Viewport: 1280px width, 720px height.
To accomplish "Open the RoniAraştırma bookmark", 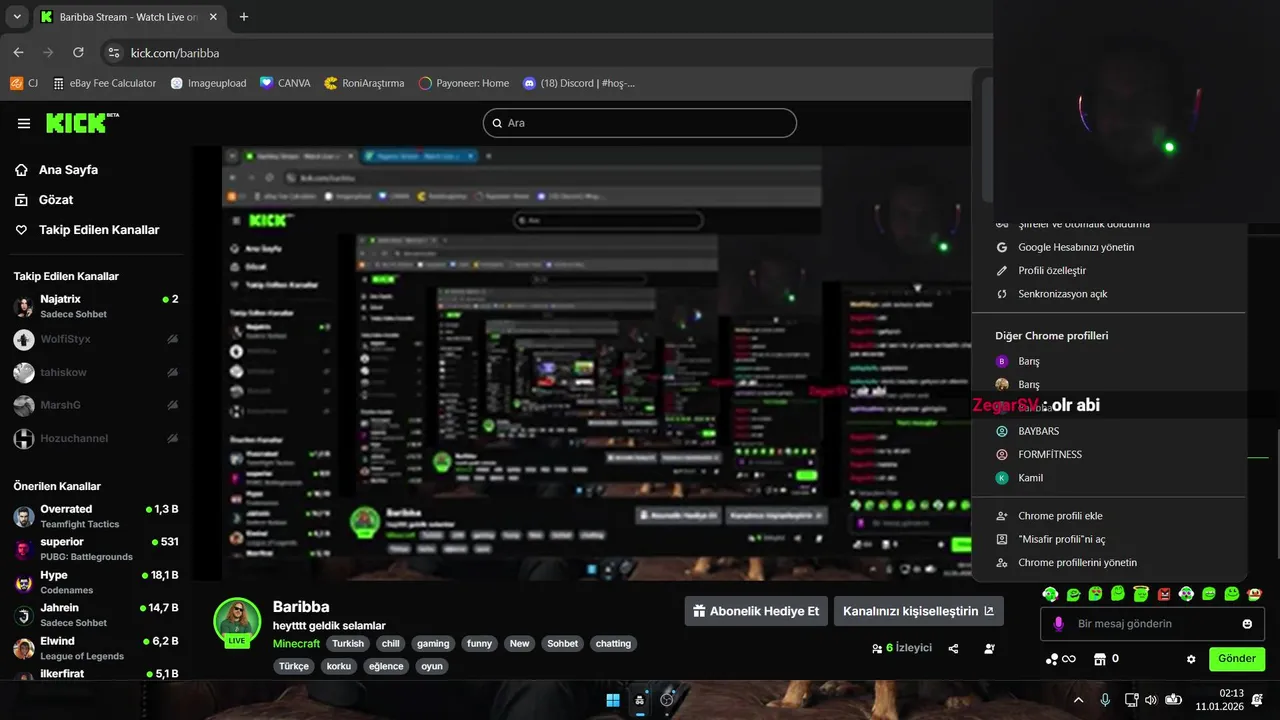I will click(364, 83).
